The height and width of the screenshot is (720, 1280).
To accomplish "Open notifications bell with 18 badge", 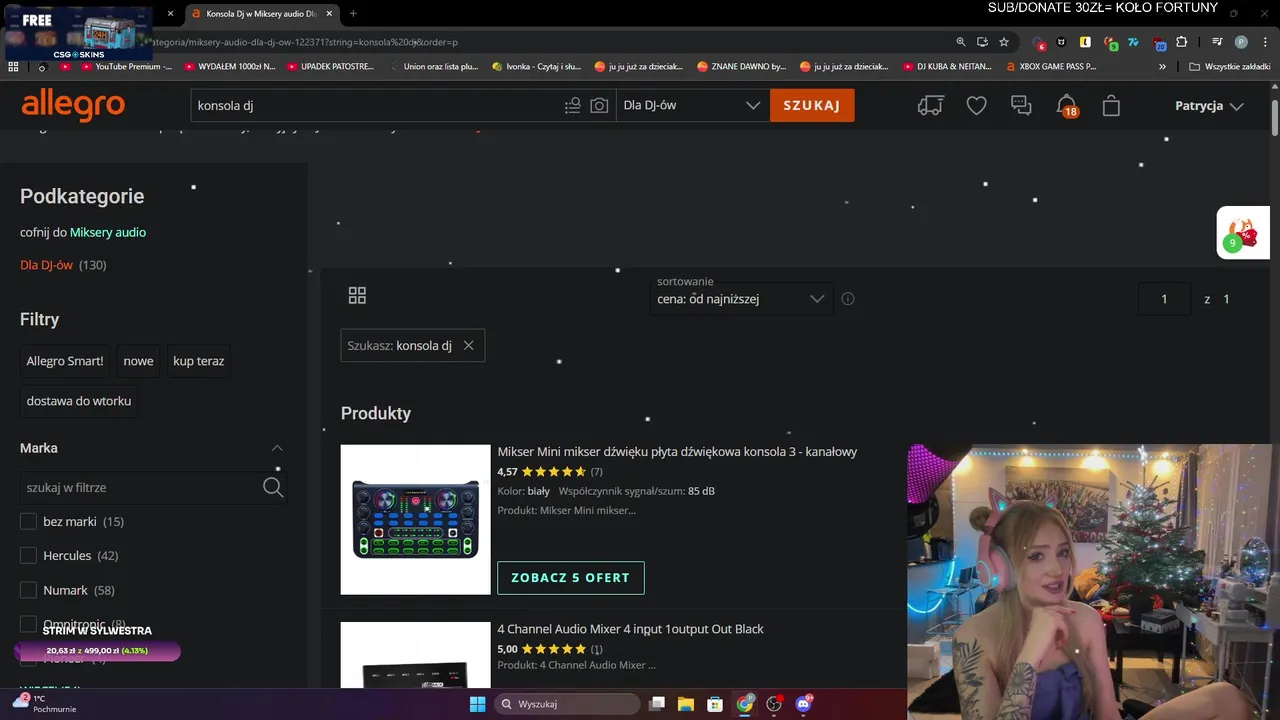I will coord(1067,105).
